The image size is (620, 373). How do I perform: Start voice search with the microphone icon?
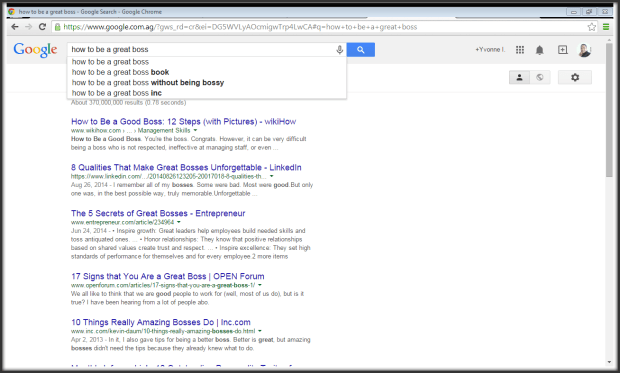pos(339,50)
